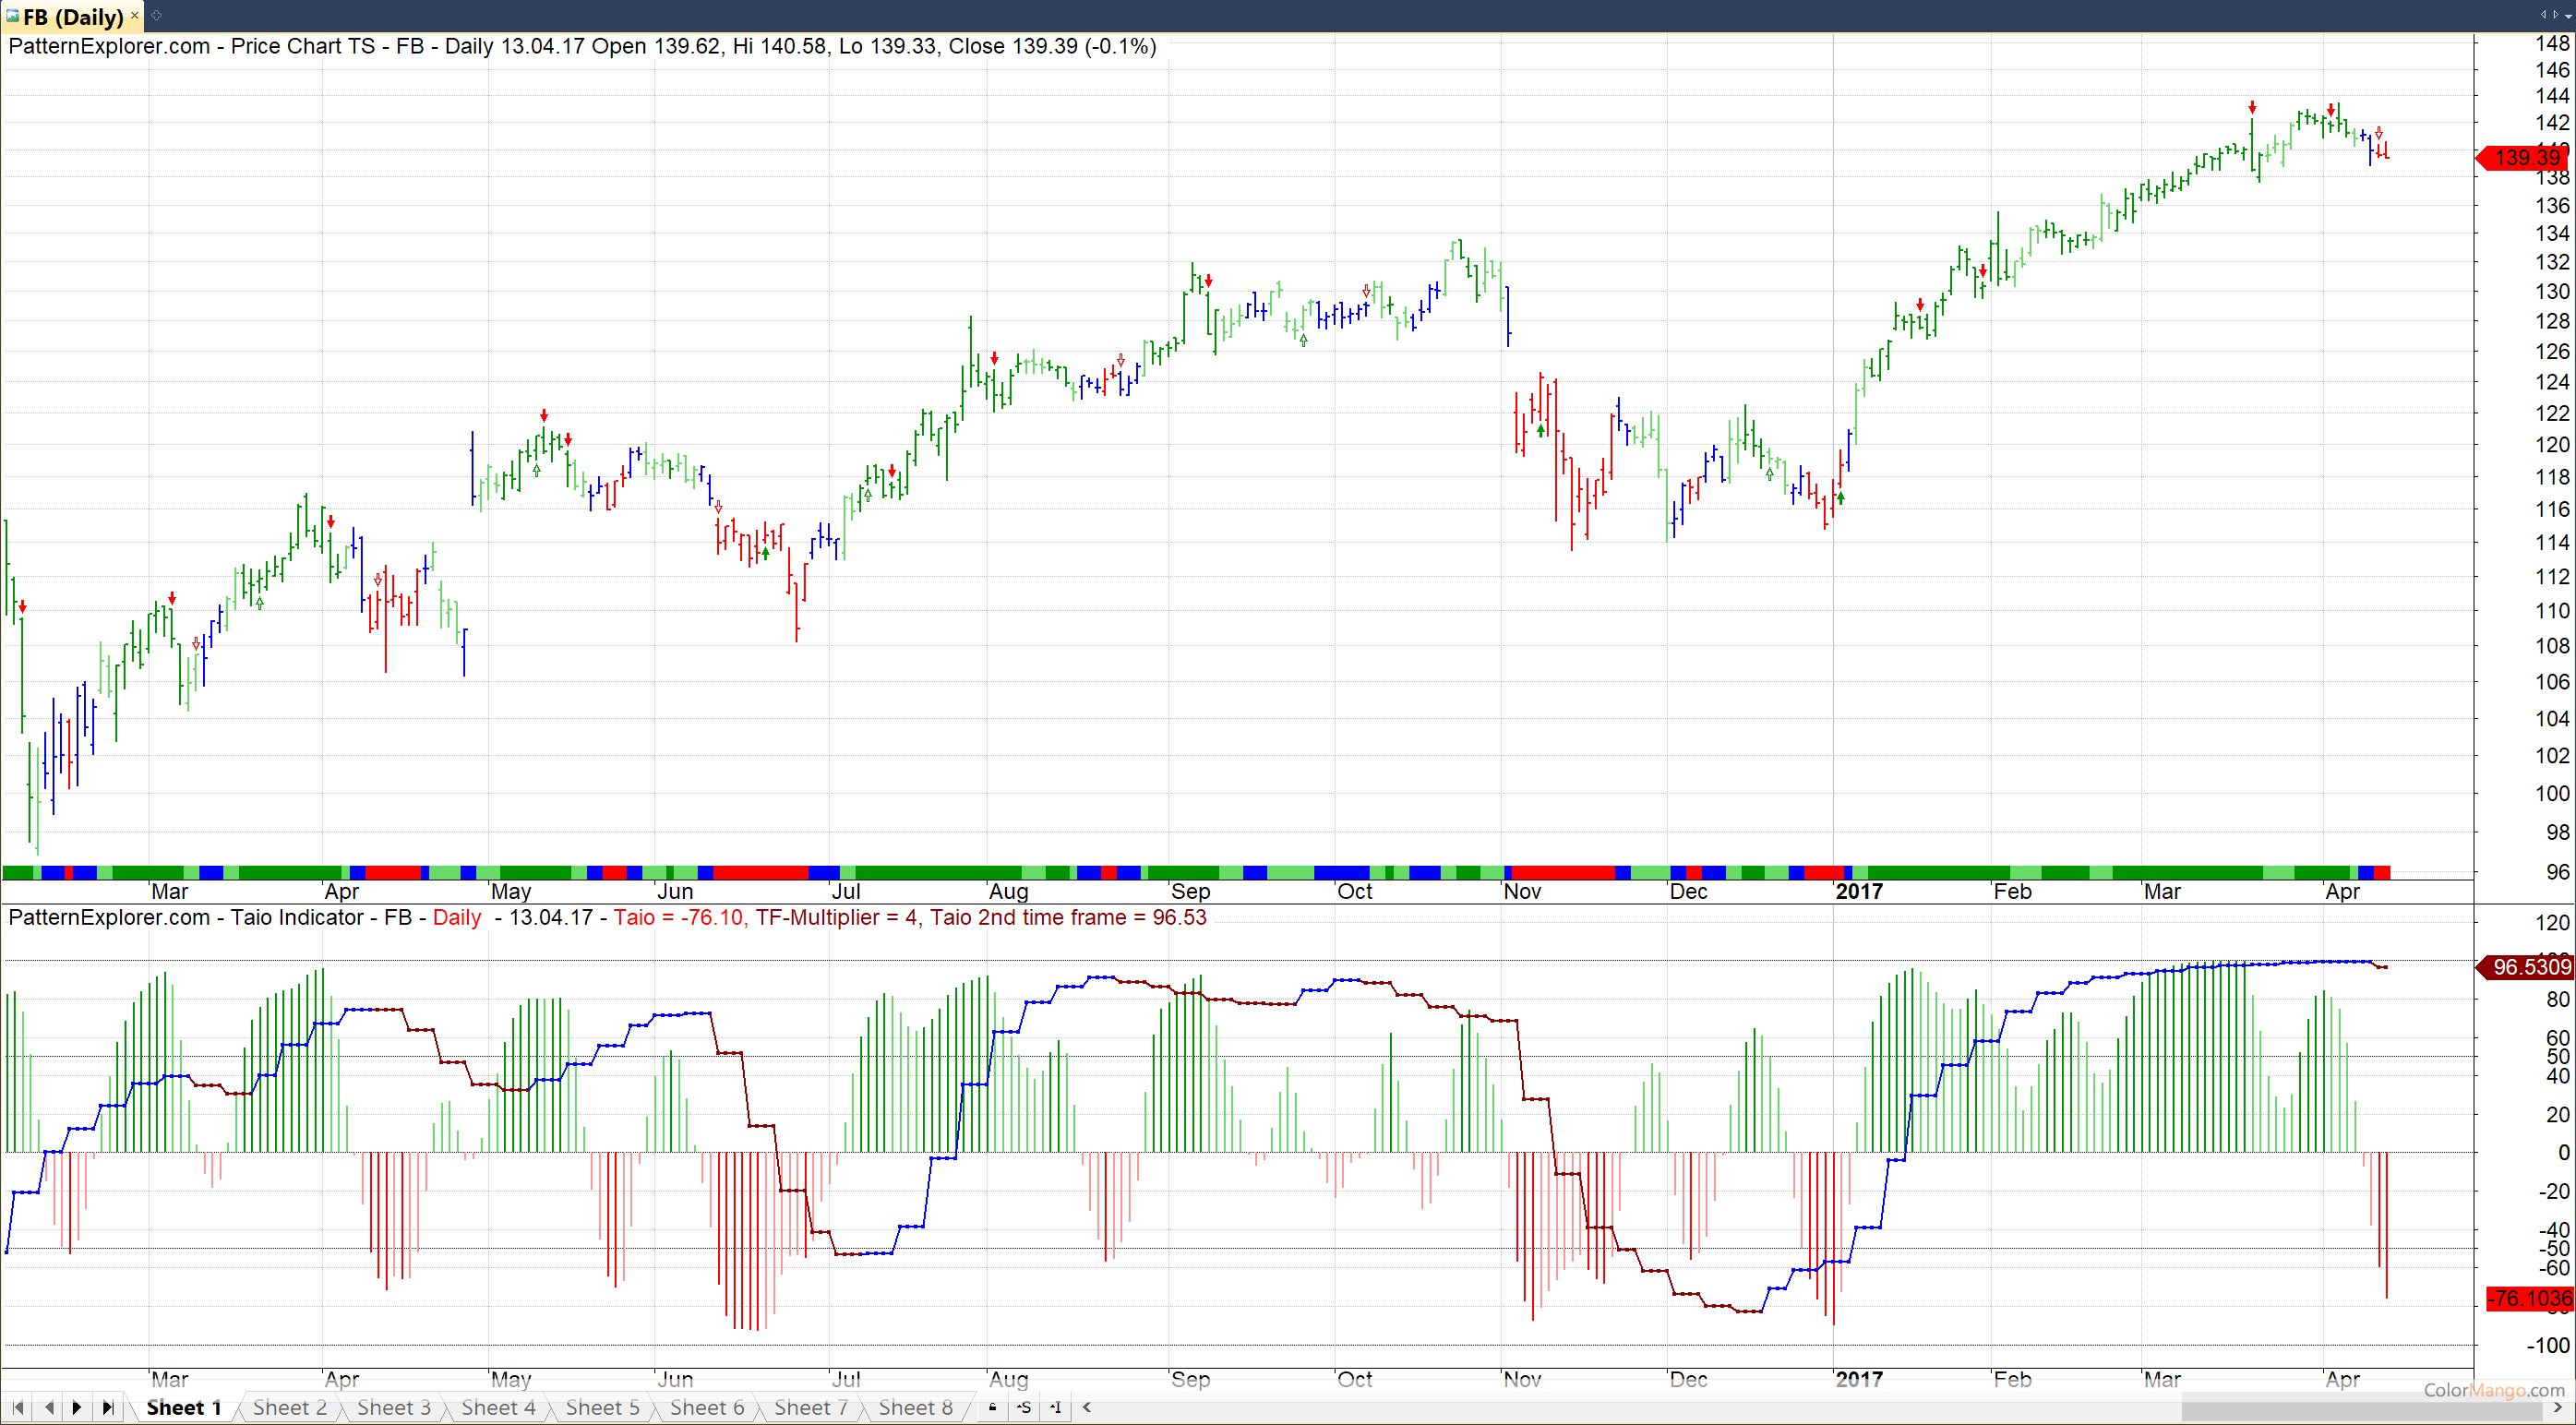This screenshot has height=1425, width=2576.
Task: Toggle the chart lock padlock icon
Action: (992, 1408)
